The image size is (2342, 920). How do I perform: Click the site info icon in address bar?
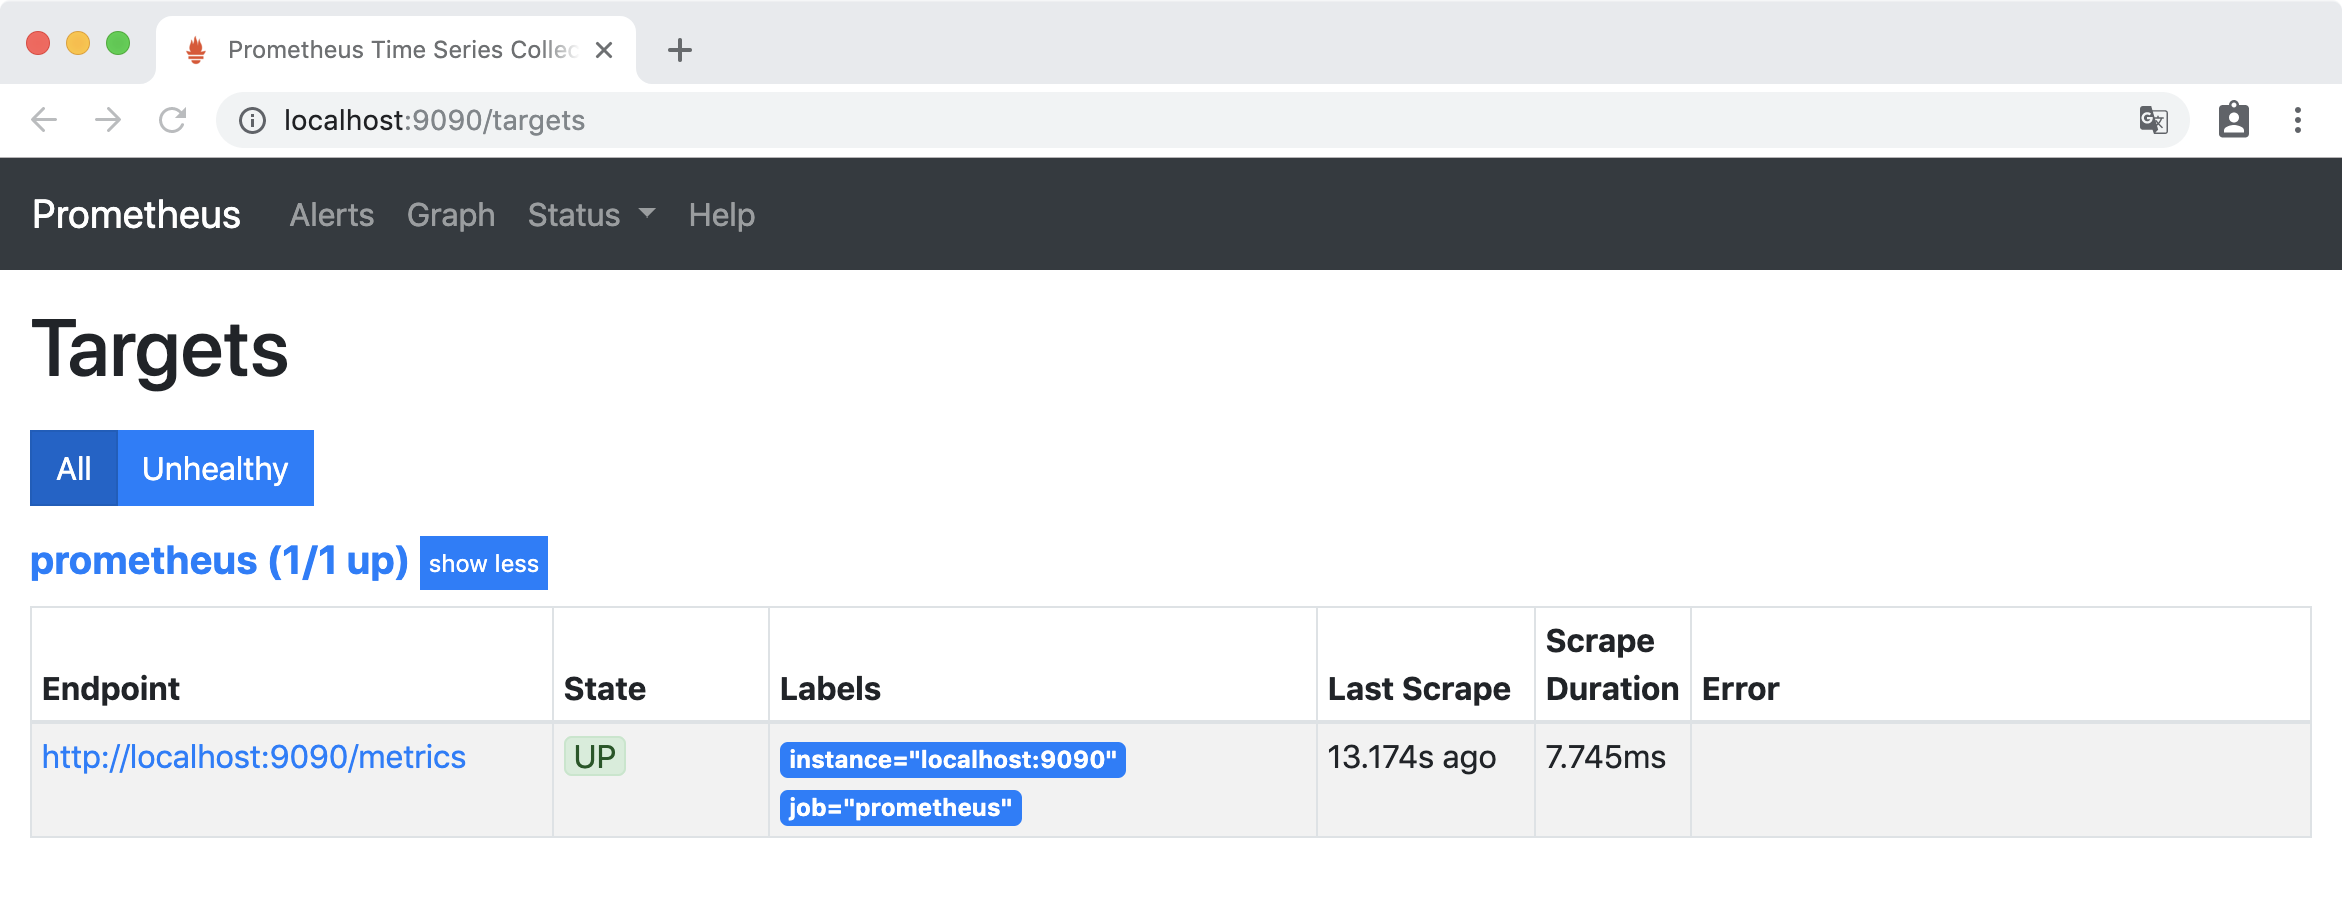pyautogui.click(x=252, y=121)
